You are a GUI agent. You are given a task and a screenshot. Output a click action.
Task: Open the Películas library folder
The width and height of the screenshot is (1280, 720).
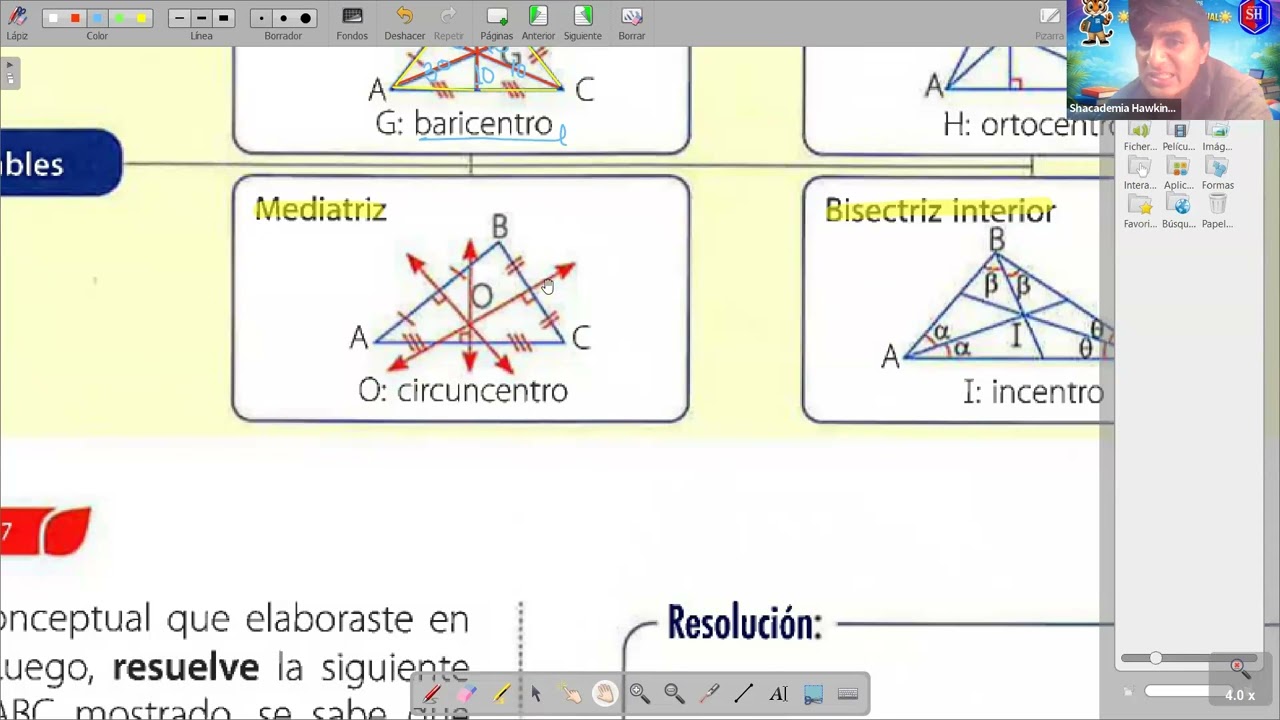(1179, 136)
